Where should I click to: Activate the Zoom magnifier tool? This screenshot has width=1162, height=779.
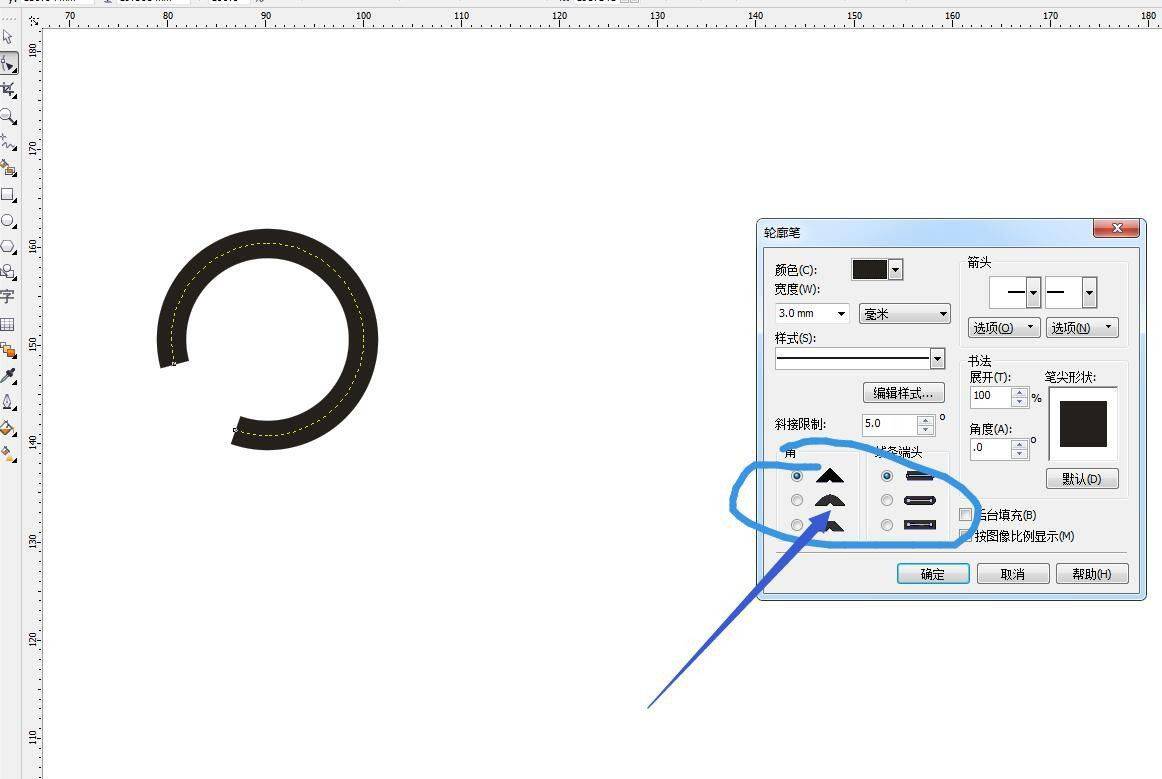[x=8, y=116]
